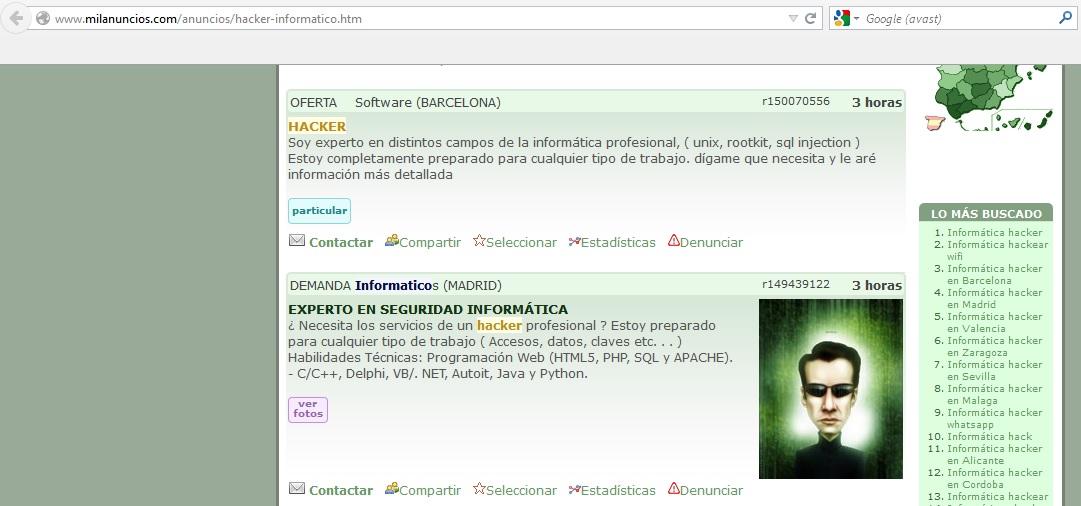Image resolution: width=1081 pixels, height=506 pixels.
Task: Click the Seleccionar star on HACKER ad
Action: [479, 241]
